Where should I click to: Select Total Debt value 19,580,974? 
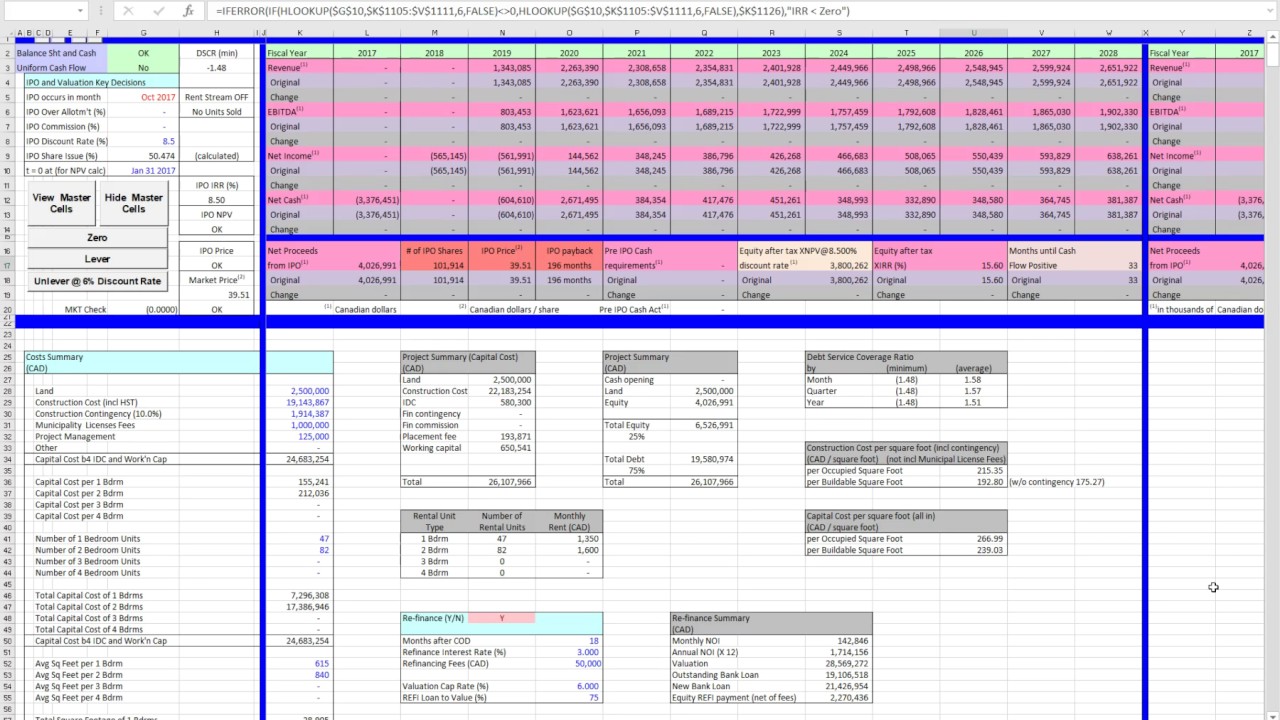tap(704, 459)
